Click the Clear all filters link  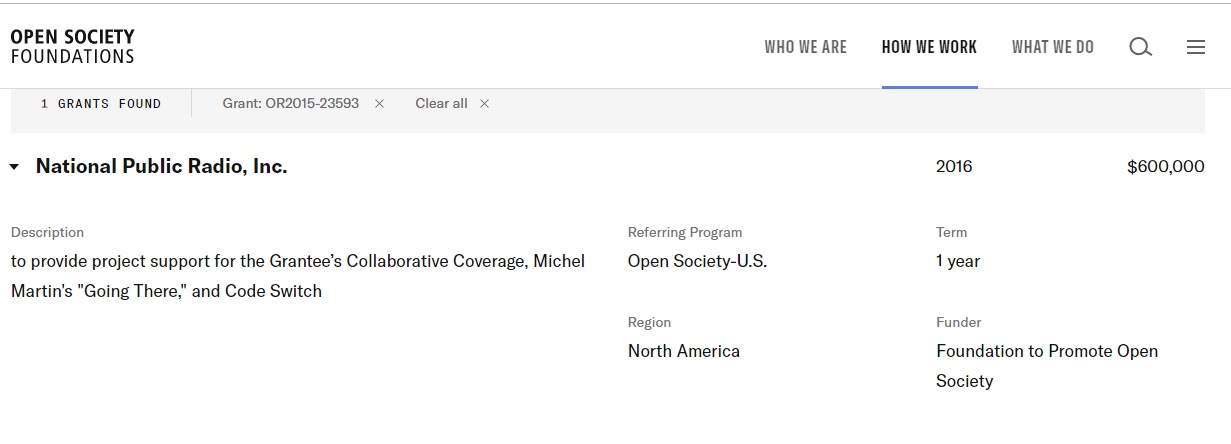pyautogui.click(x=441, y=104)
